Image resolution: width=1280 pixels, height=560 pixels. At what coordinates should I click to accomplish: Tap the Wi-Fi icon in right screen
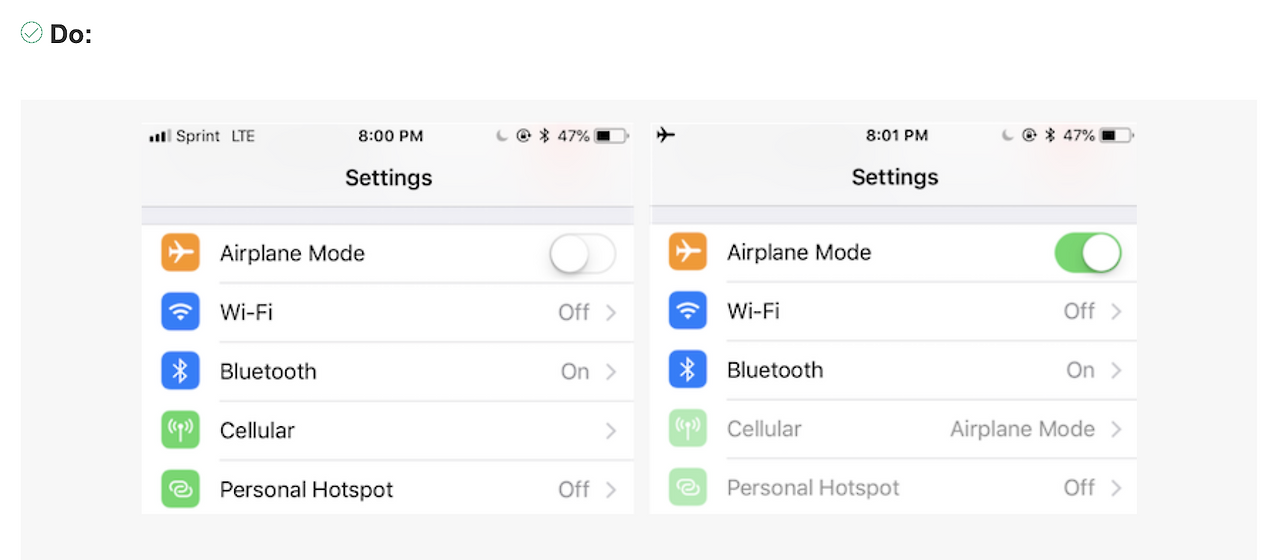[x=687, y=311]
